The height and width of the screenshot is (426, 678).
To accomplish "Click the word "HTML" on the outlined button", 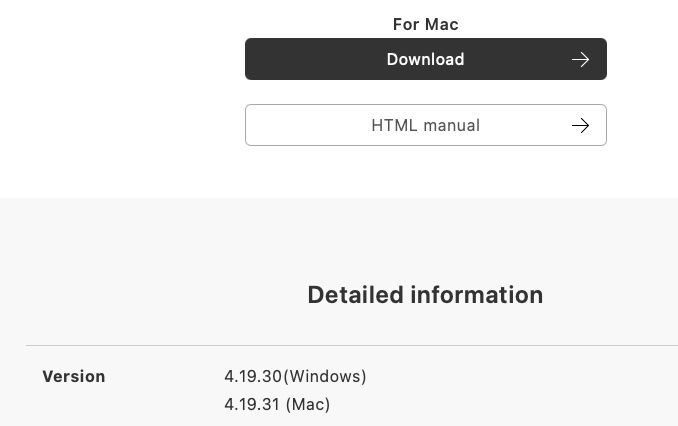I will [393, 126].
